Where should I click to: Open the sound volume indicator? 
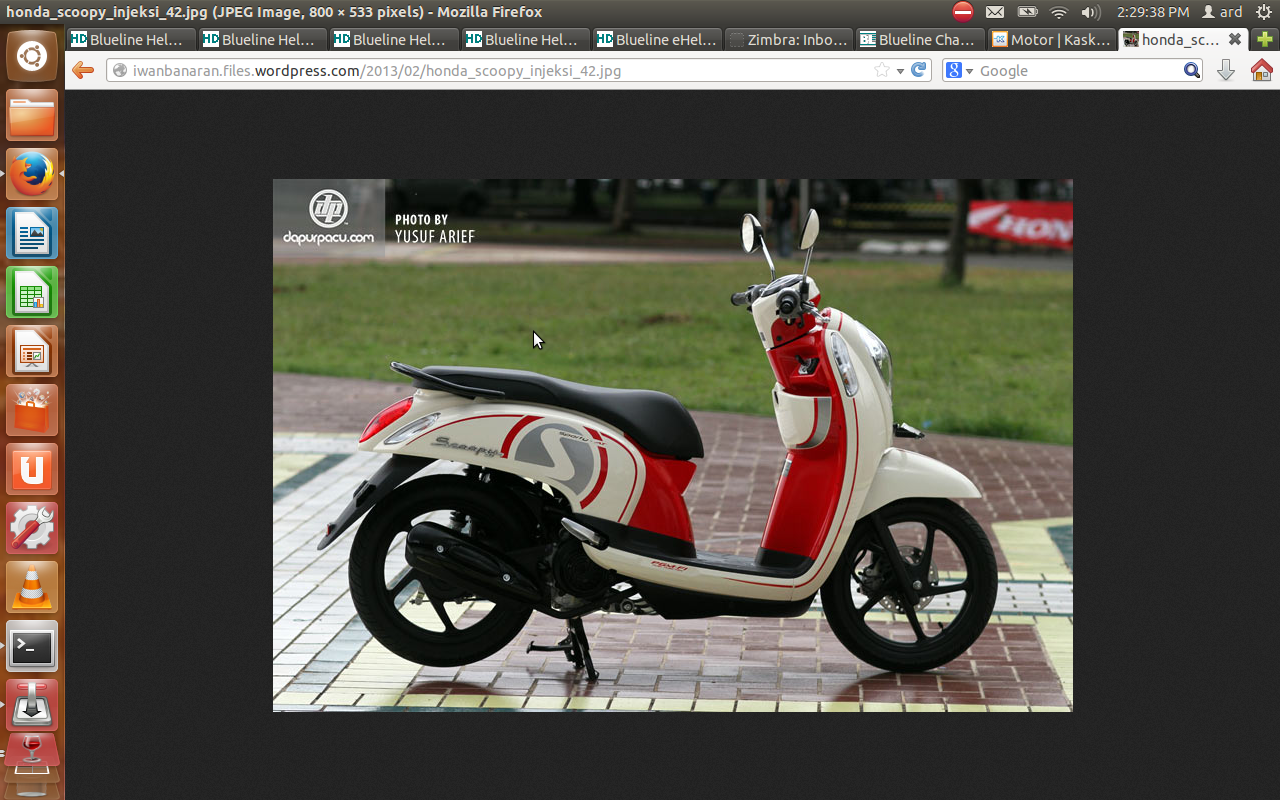pyautogui.click(x=1090, y=12)
